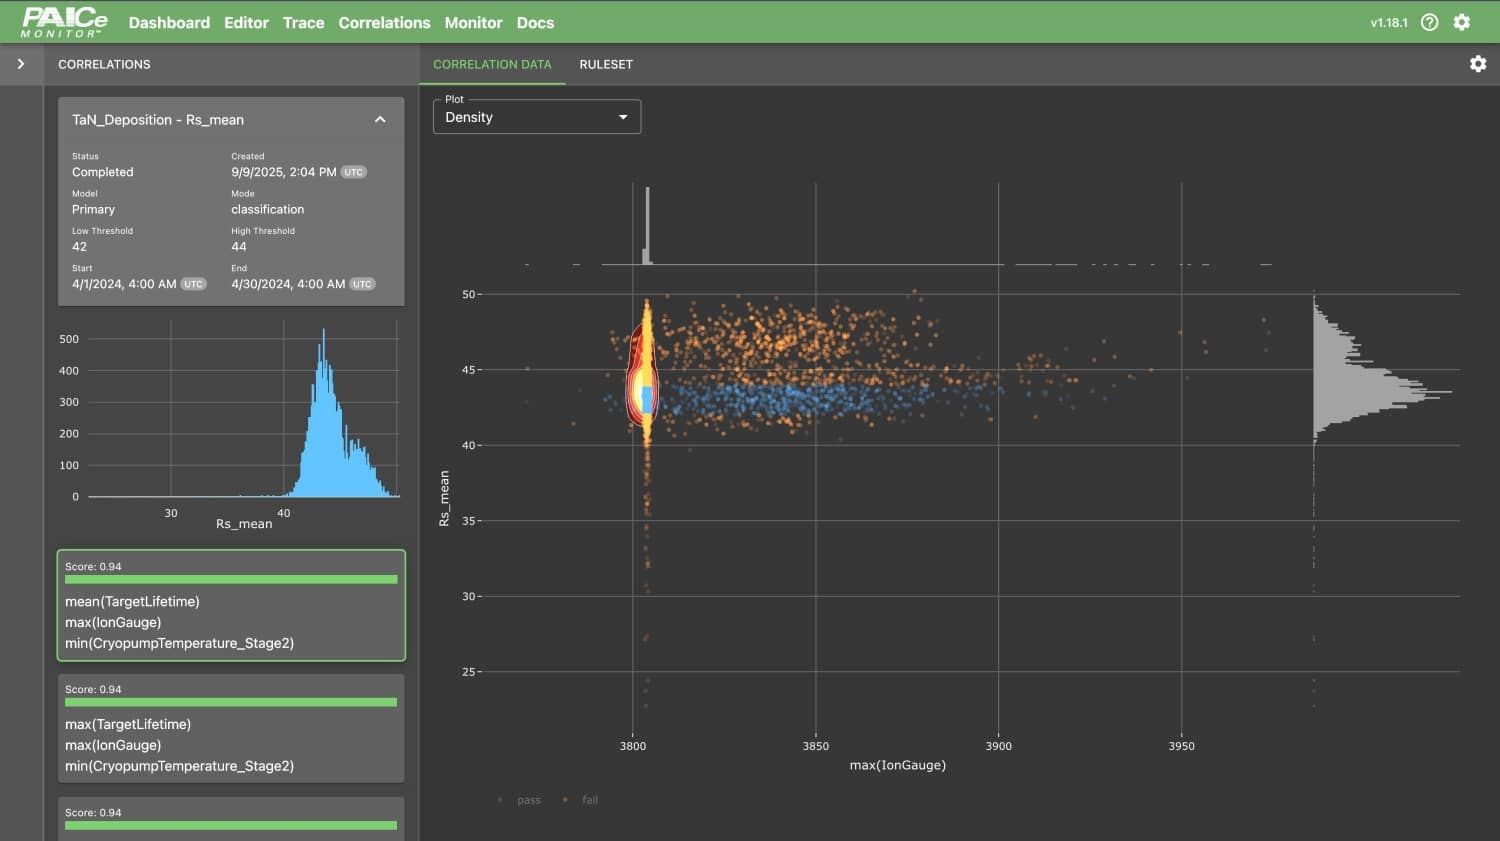Open the Trace page
The width and height of the screenshot is (1500, 841).
[x=303, y=22]
